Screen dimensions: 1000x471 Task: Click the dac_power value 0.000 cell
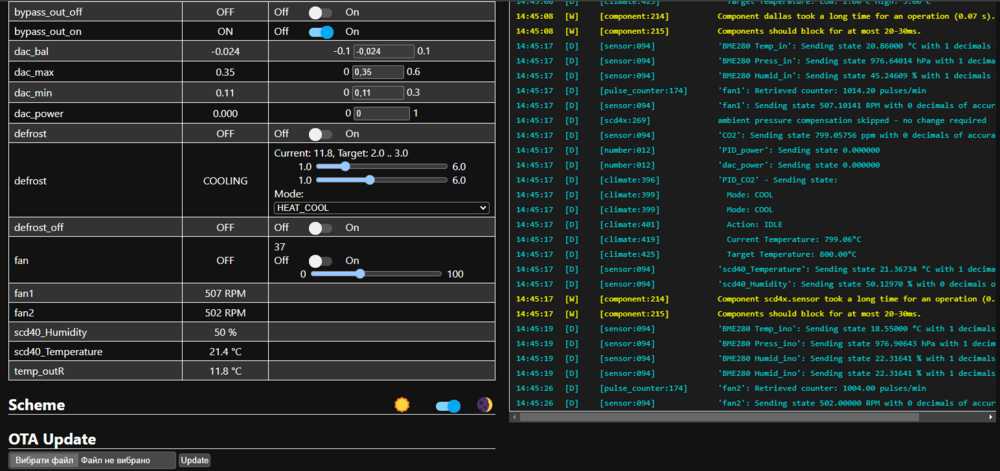226,114
